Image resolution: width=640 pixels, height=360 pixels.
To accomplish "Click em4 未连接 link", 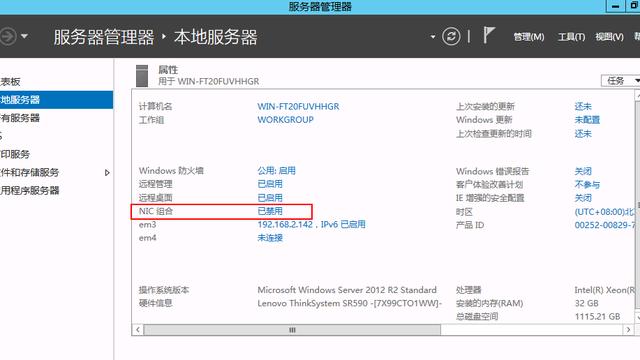I will click(270, 238).
